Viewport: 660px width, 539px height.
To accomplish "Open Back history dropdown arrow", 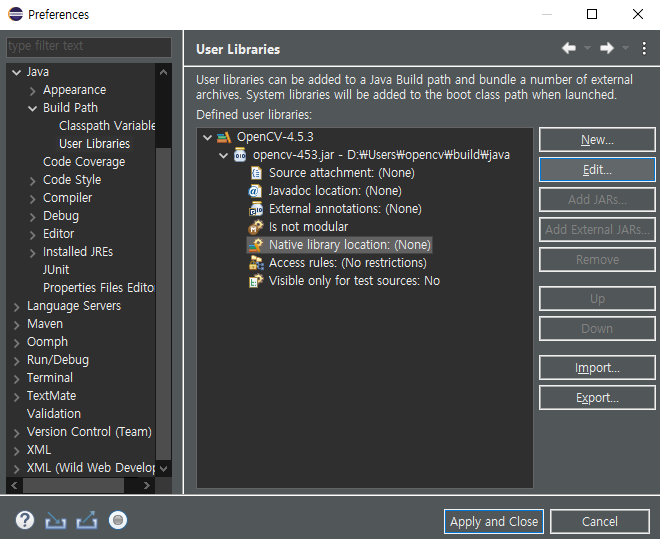I will click(x=587, y=48).
